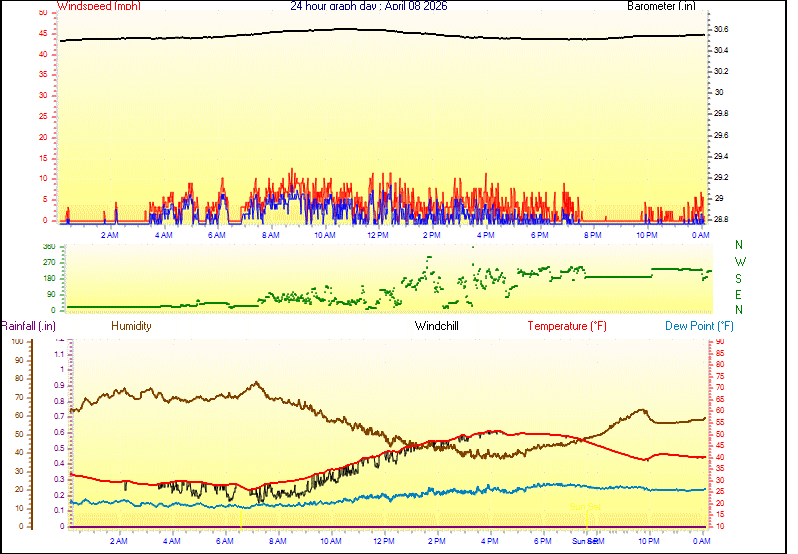
Task: Click 10 PM on the windspeed time axis
Action: click(x=647, y=235)
